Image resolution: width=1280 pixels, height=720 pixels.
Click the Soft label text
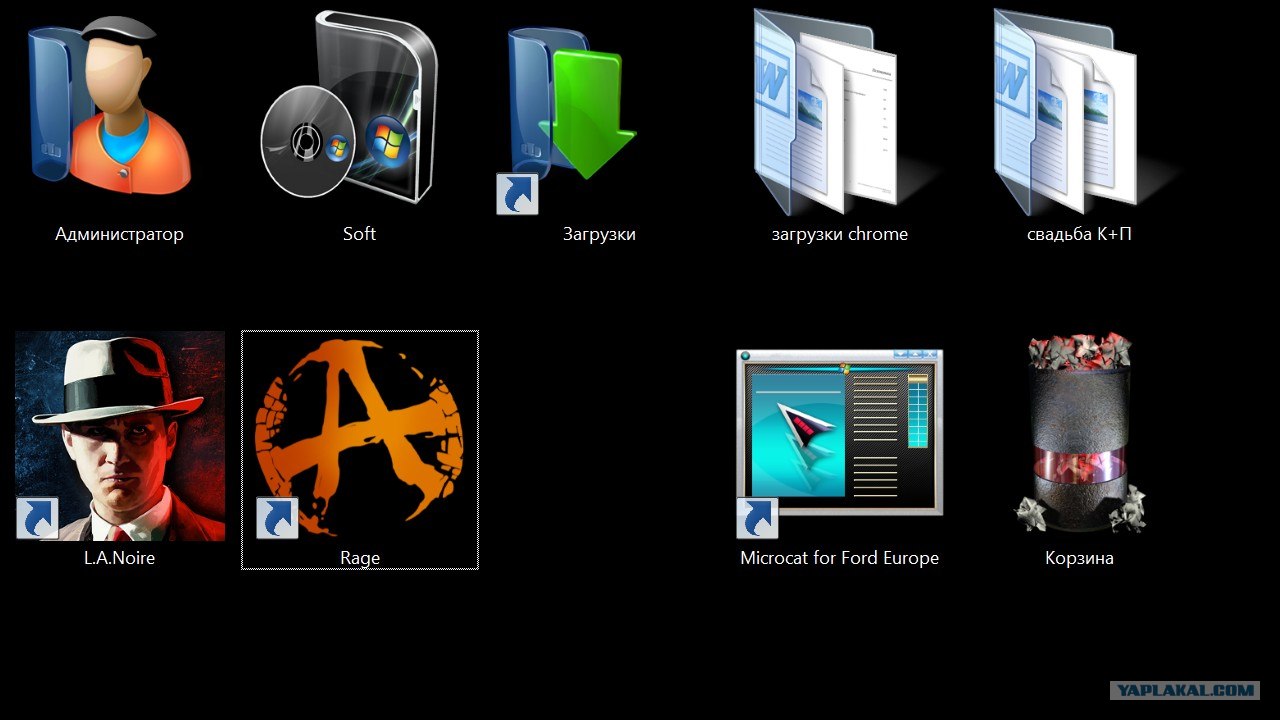pos(360,234)
